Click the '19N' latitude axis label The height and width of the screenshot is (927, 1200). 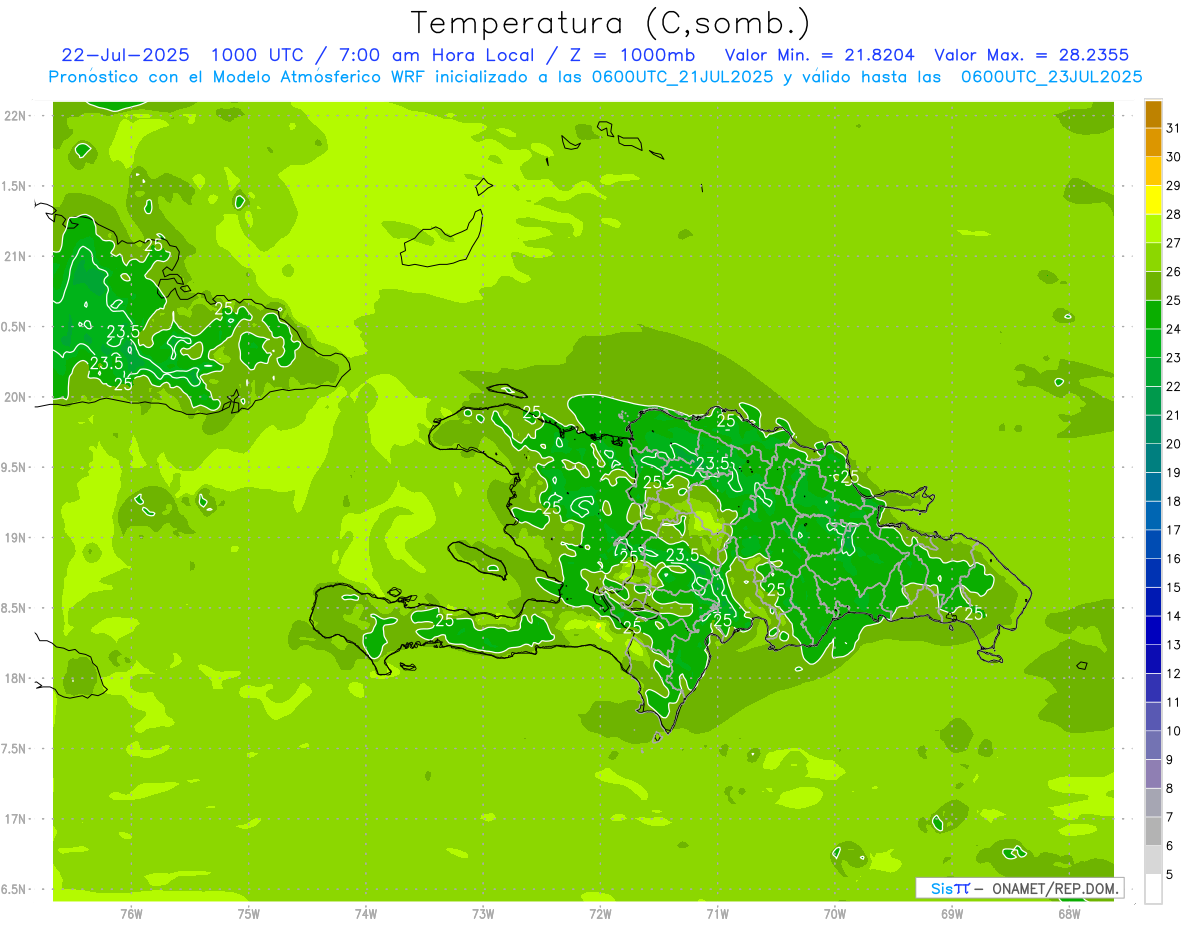[x=15, y=538]
